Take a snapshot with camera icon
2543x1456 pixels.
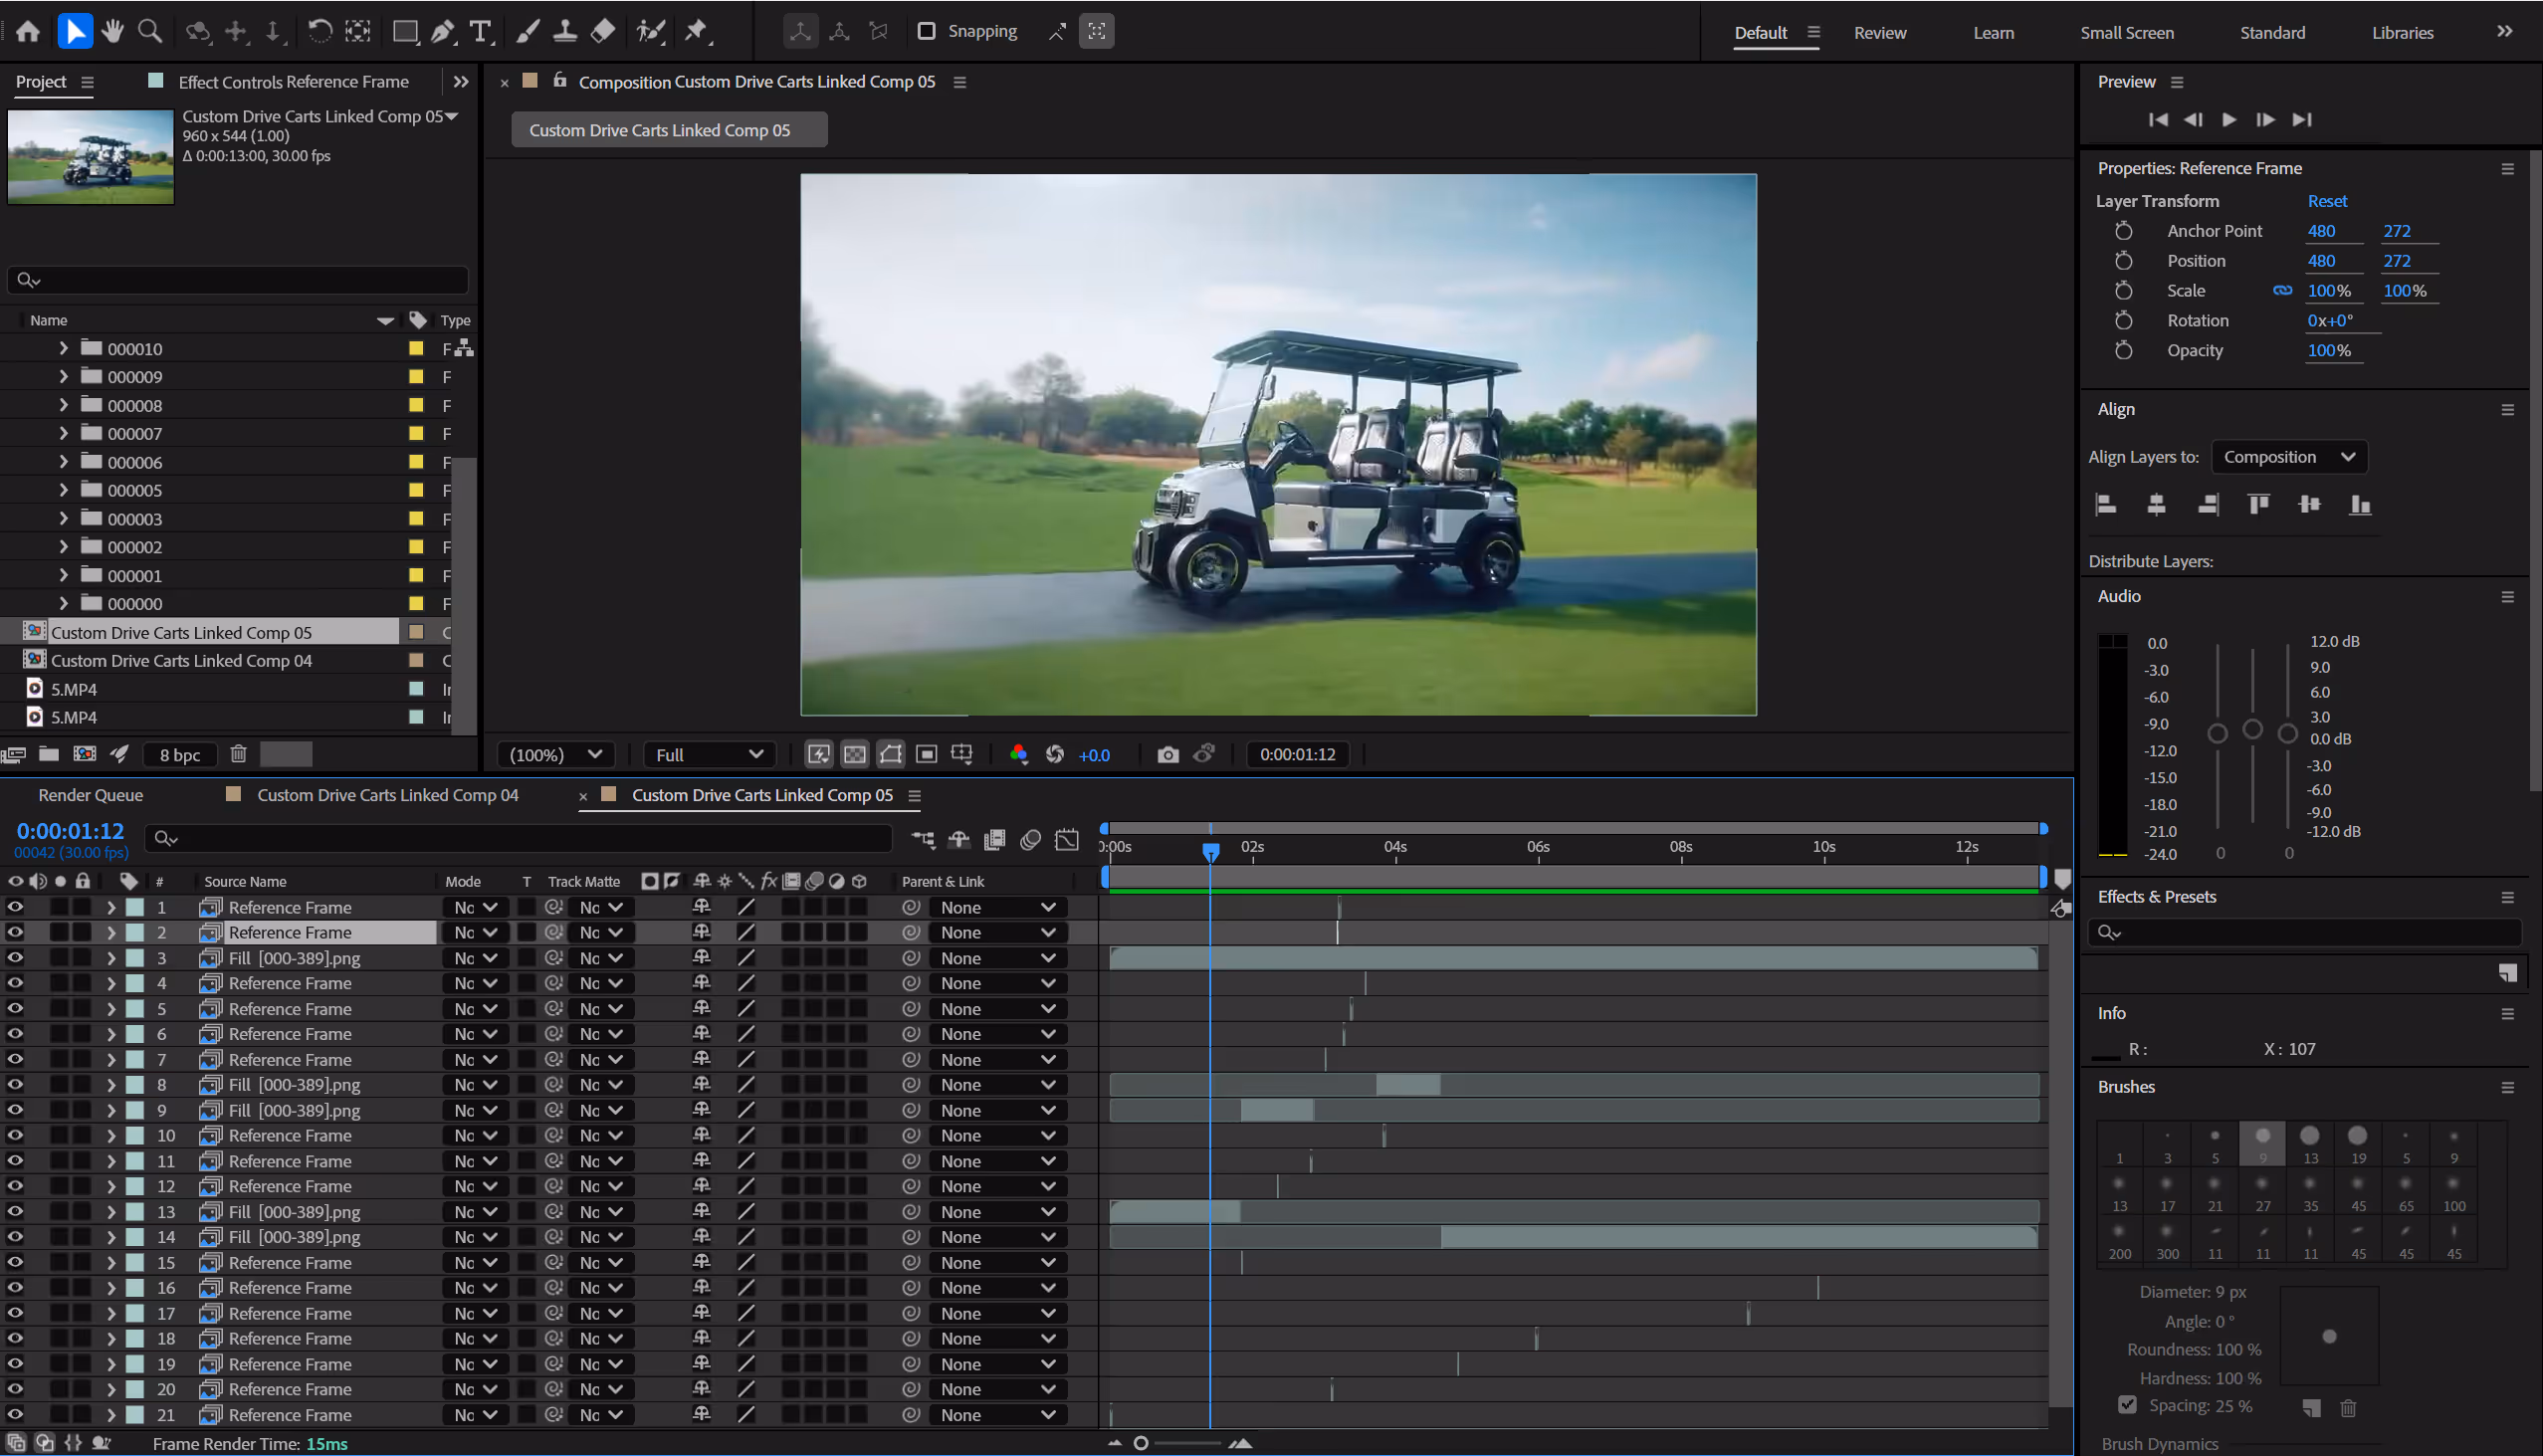click(x=1167, y=754)
